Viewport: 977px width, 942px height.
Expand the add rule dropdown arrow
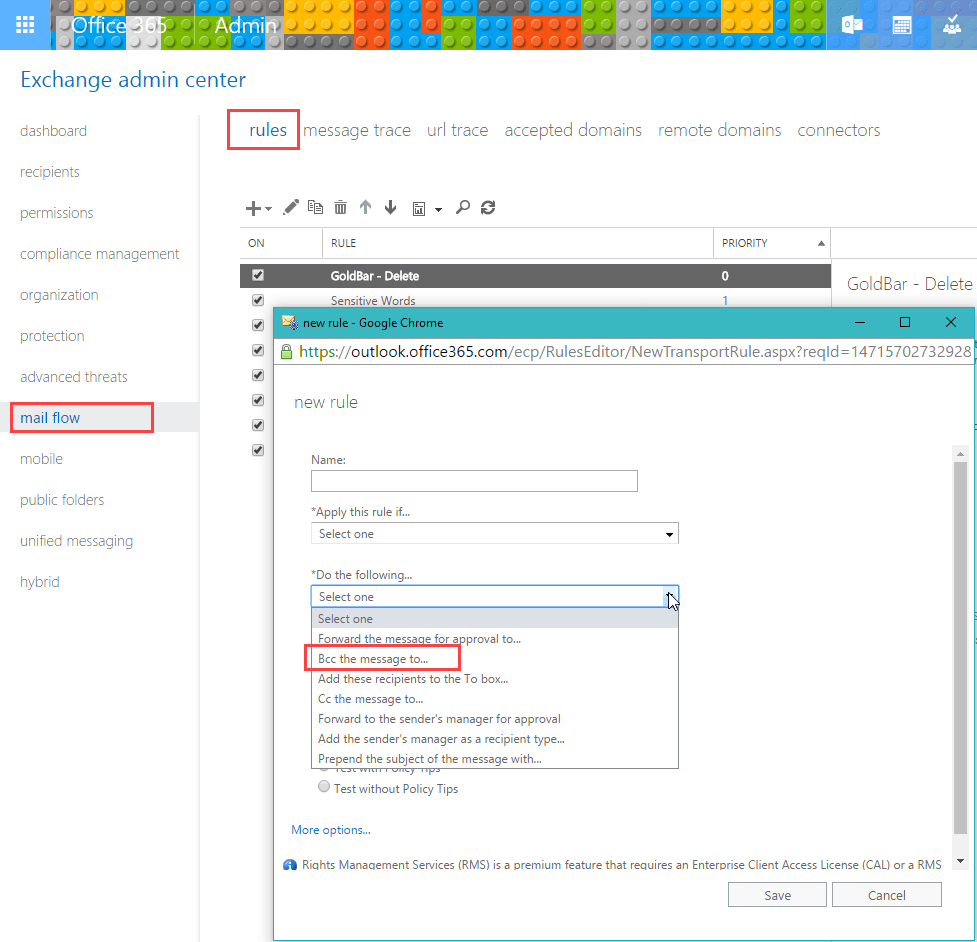(269, 209)
